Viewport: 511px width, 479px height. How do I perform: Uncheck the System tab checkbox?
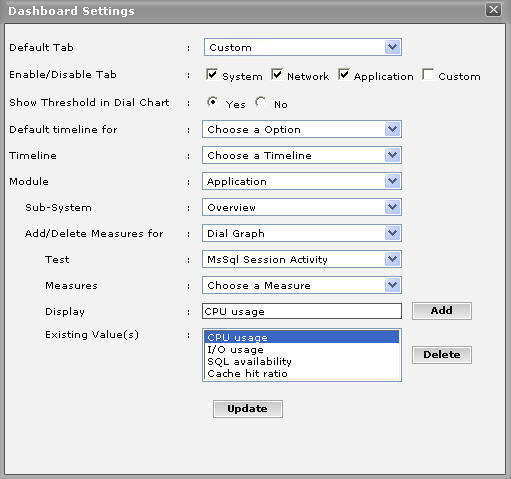click(212, 74)
